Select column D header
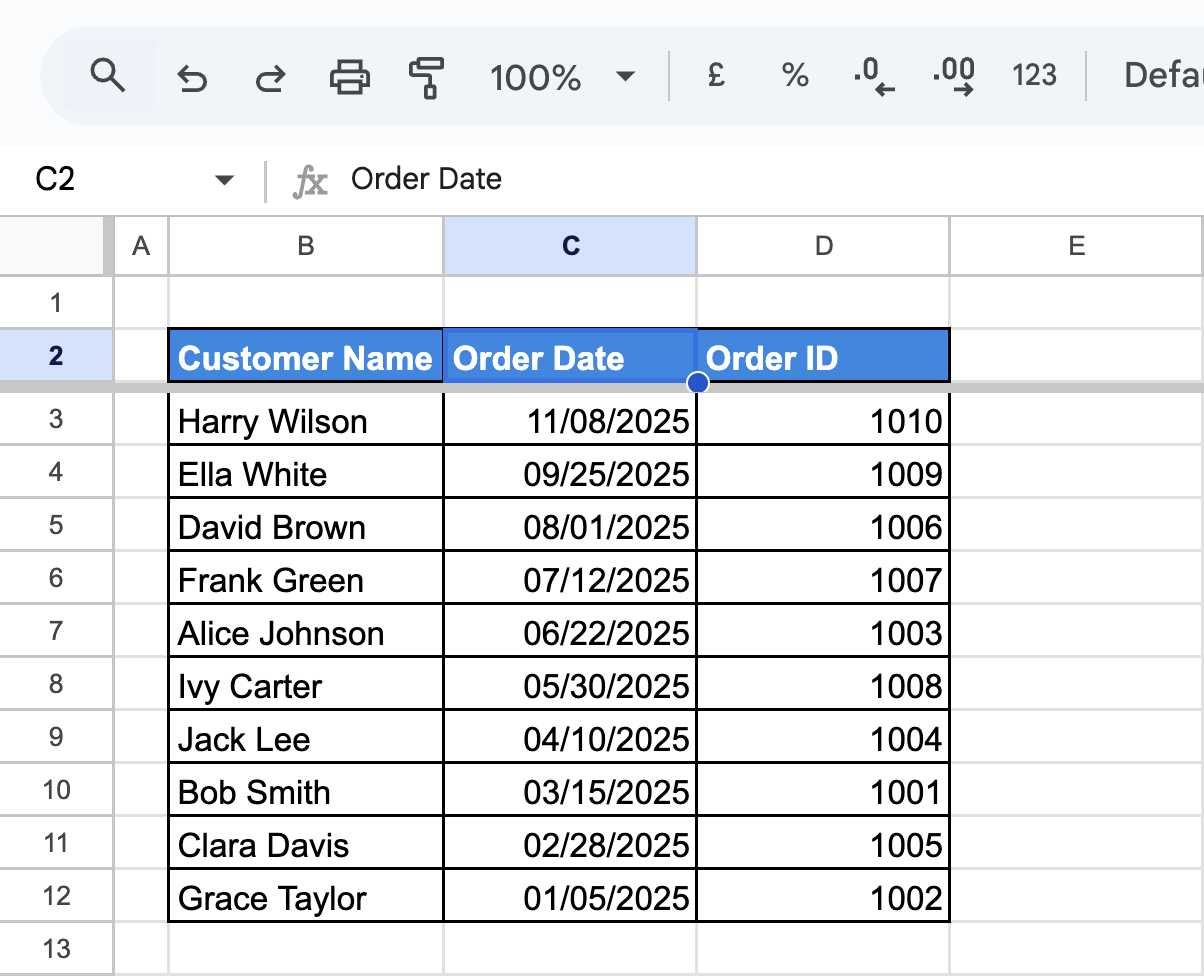The height and width of the screenshot is (976, 1204). (823, 246)
